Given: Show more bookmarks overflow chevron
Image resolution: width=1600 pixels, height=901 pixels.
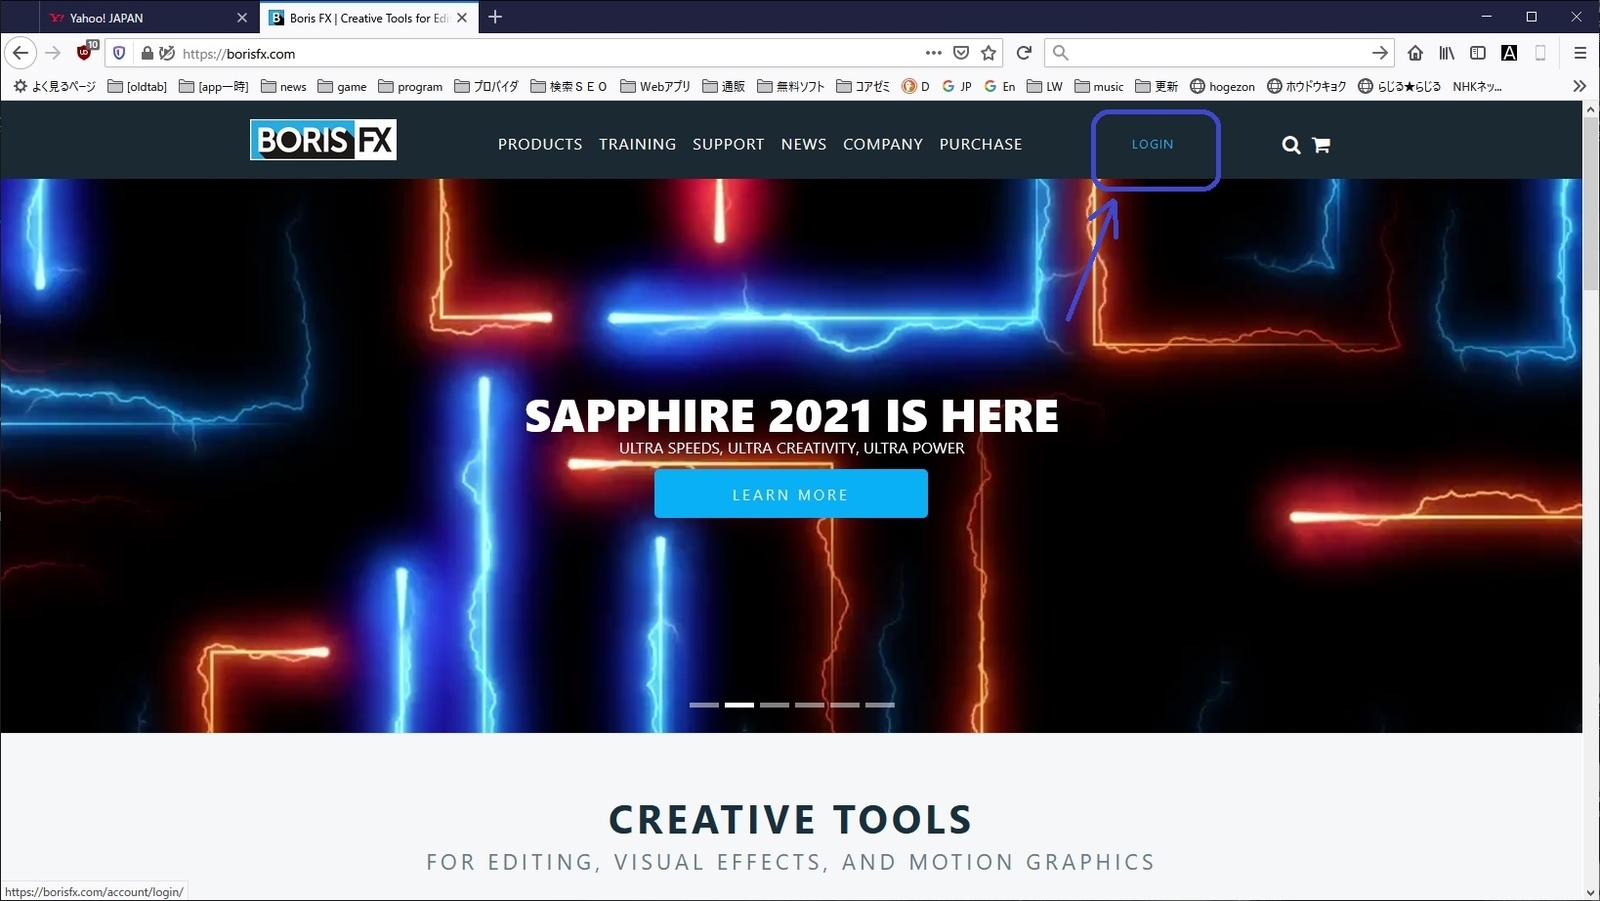Looking at the screenshot, I should (1580, 87).
